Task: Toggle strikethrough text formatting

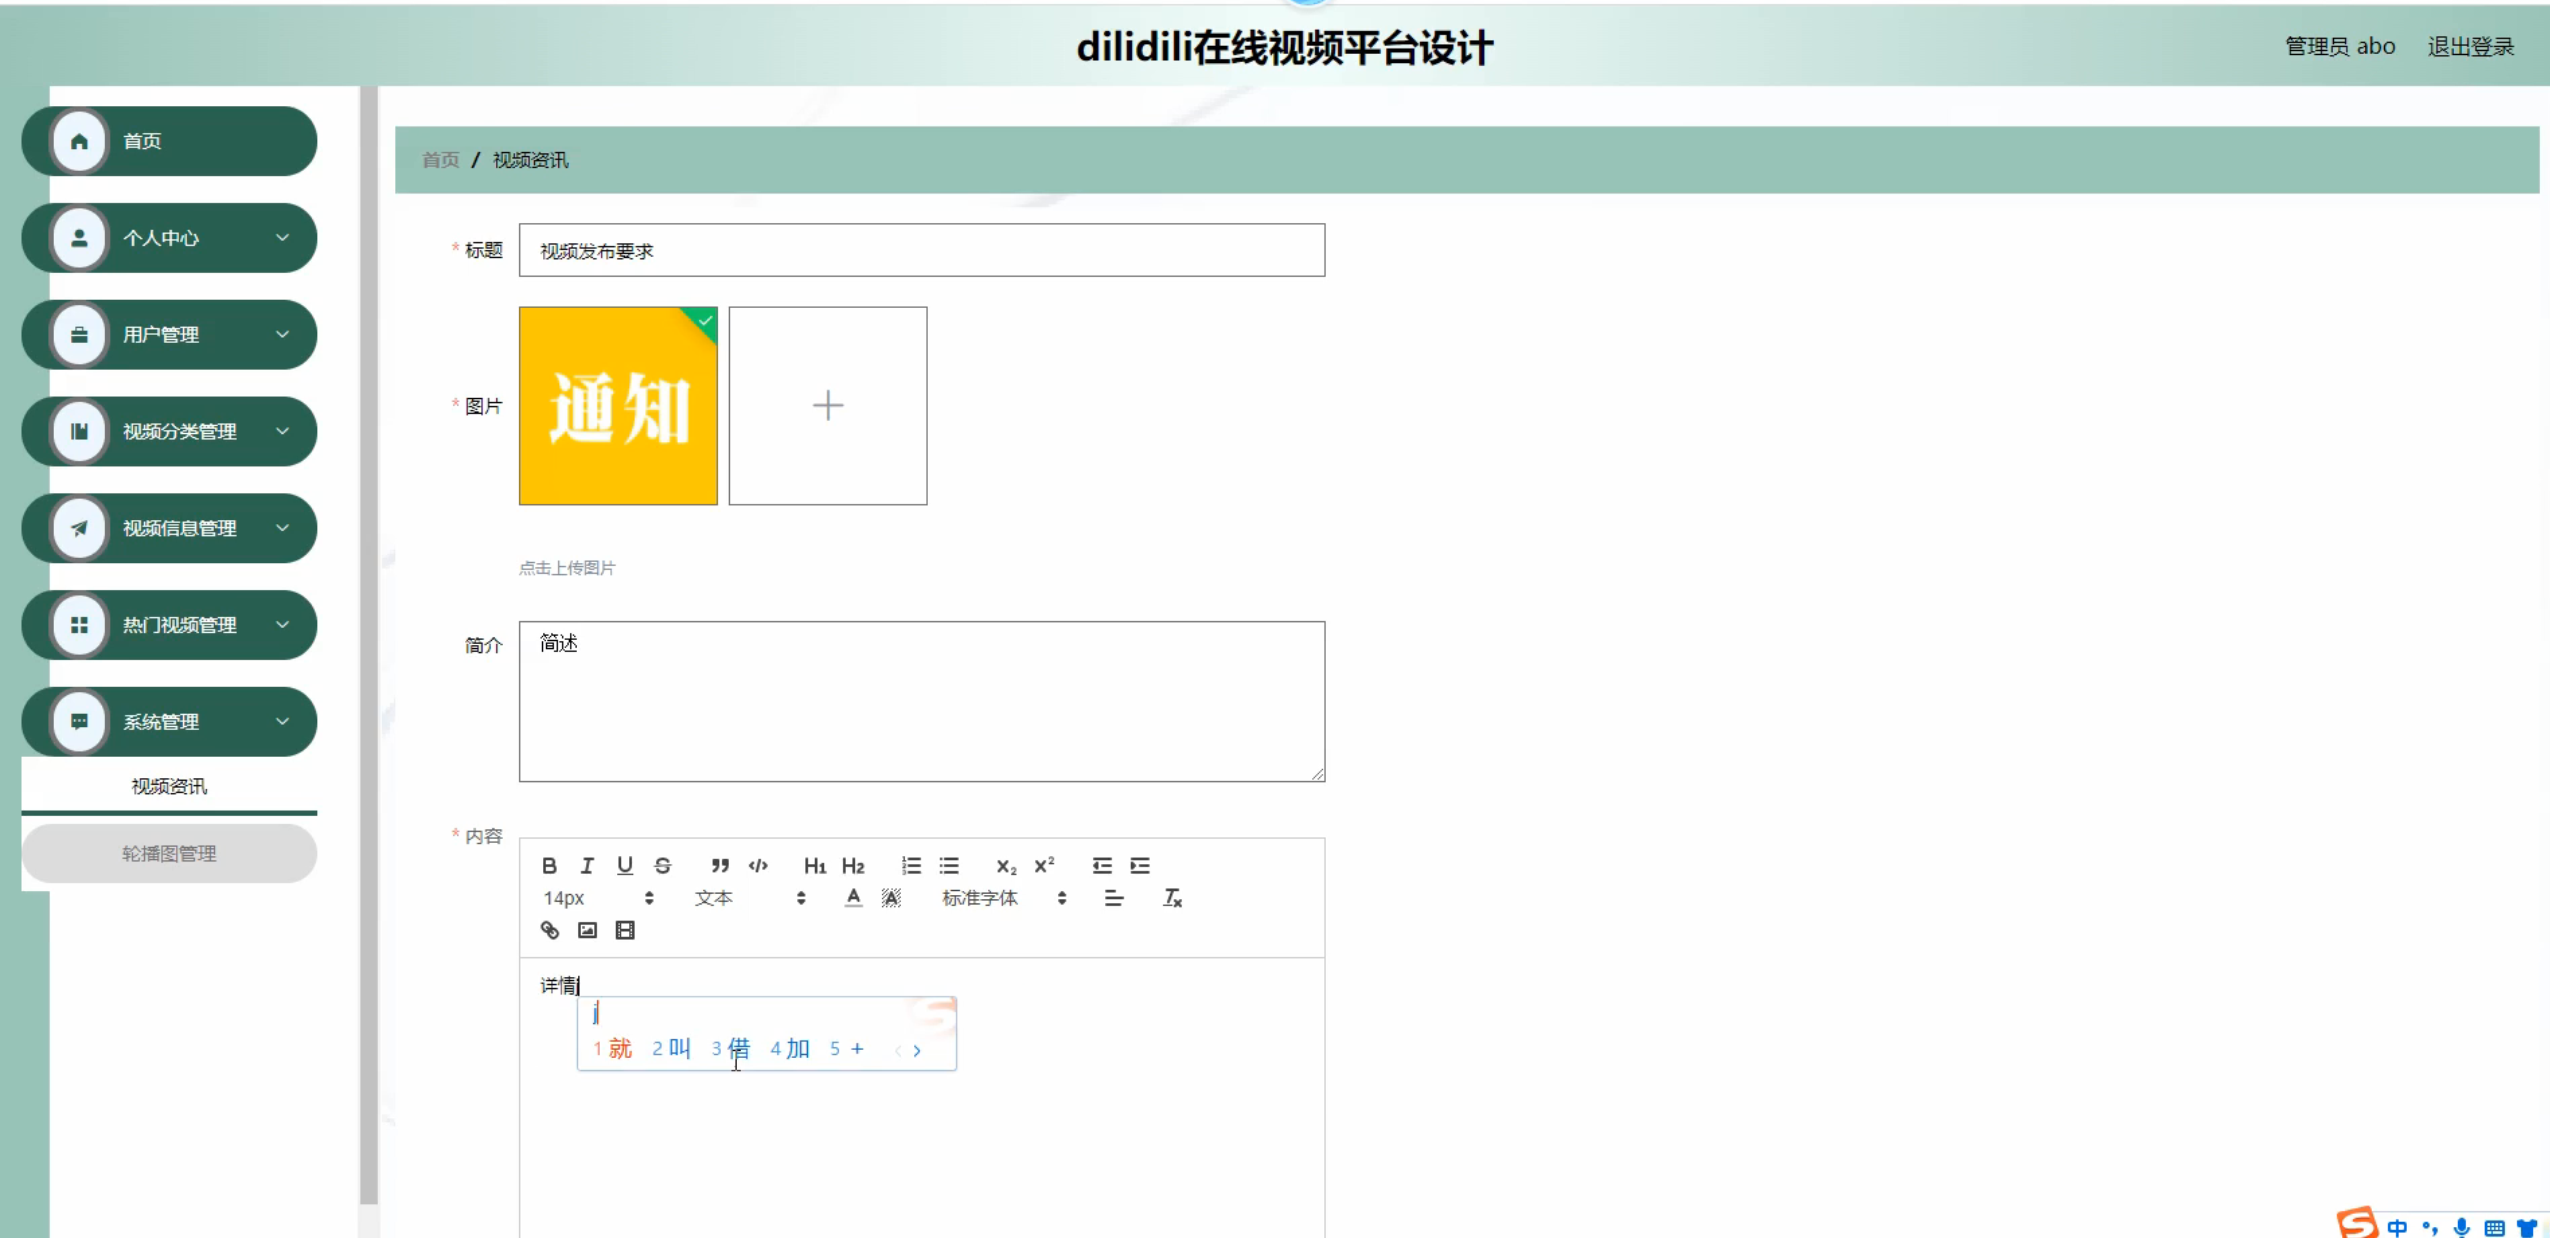Action: [x=663, y=865]
